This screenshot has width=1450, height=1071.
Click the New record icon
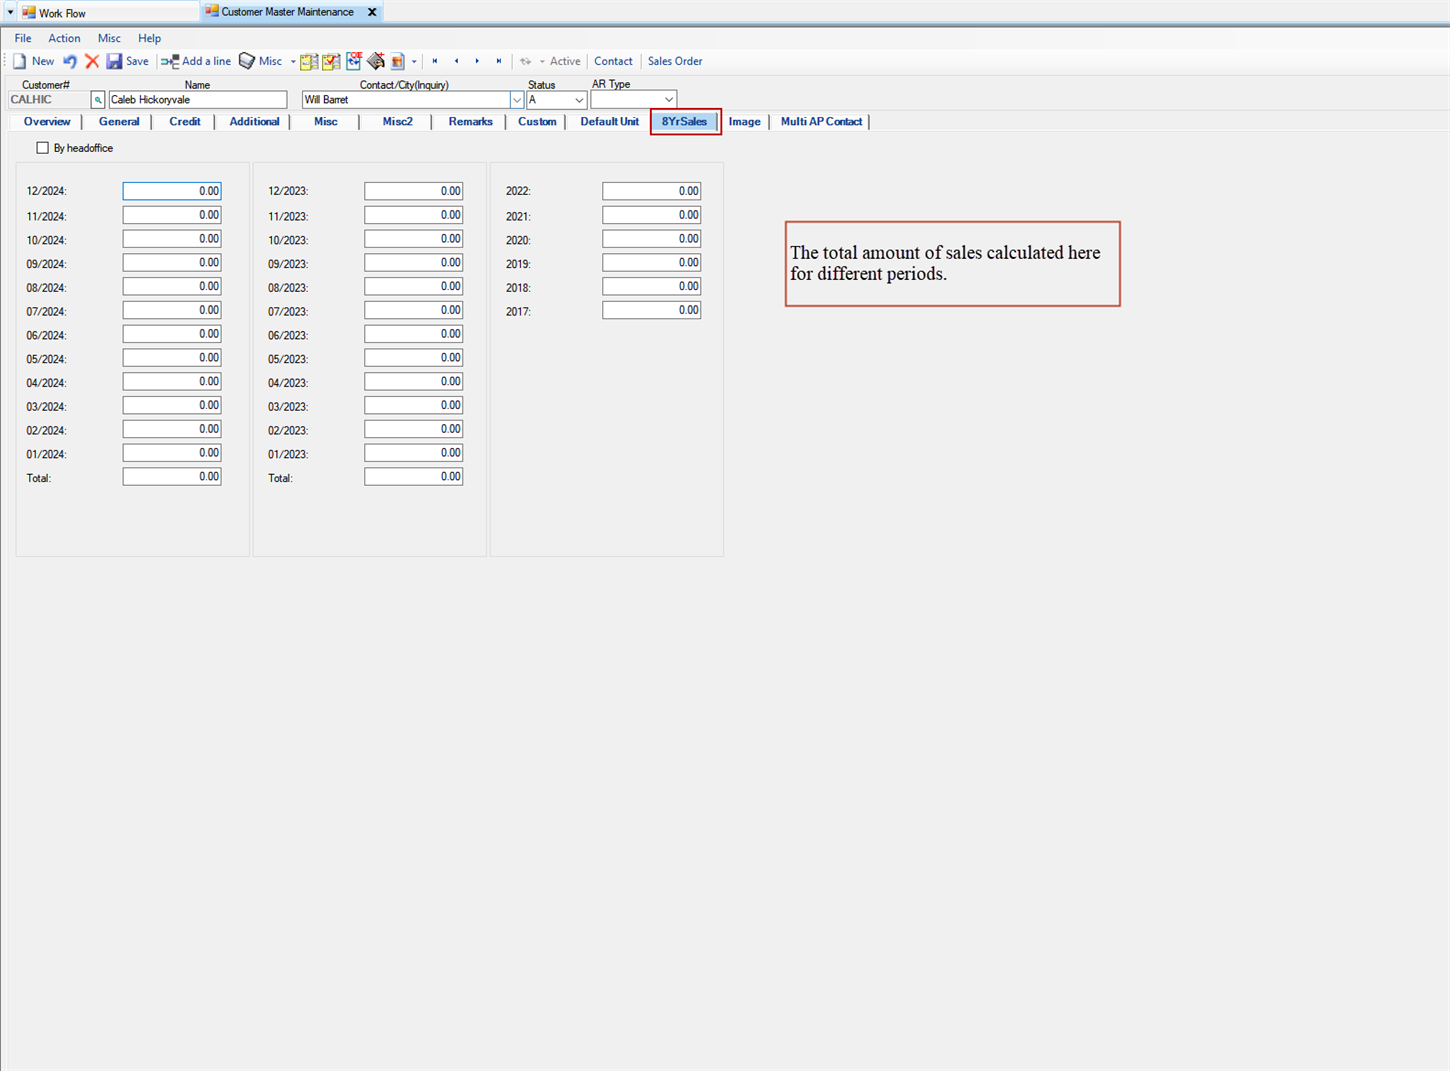(x=18, y=61)
